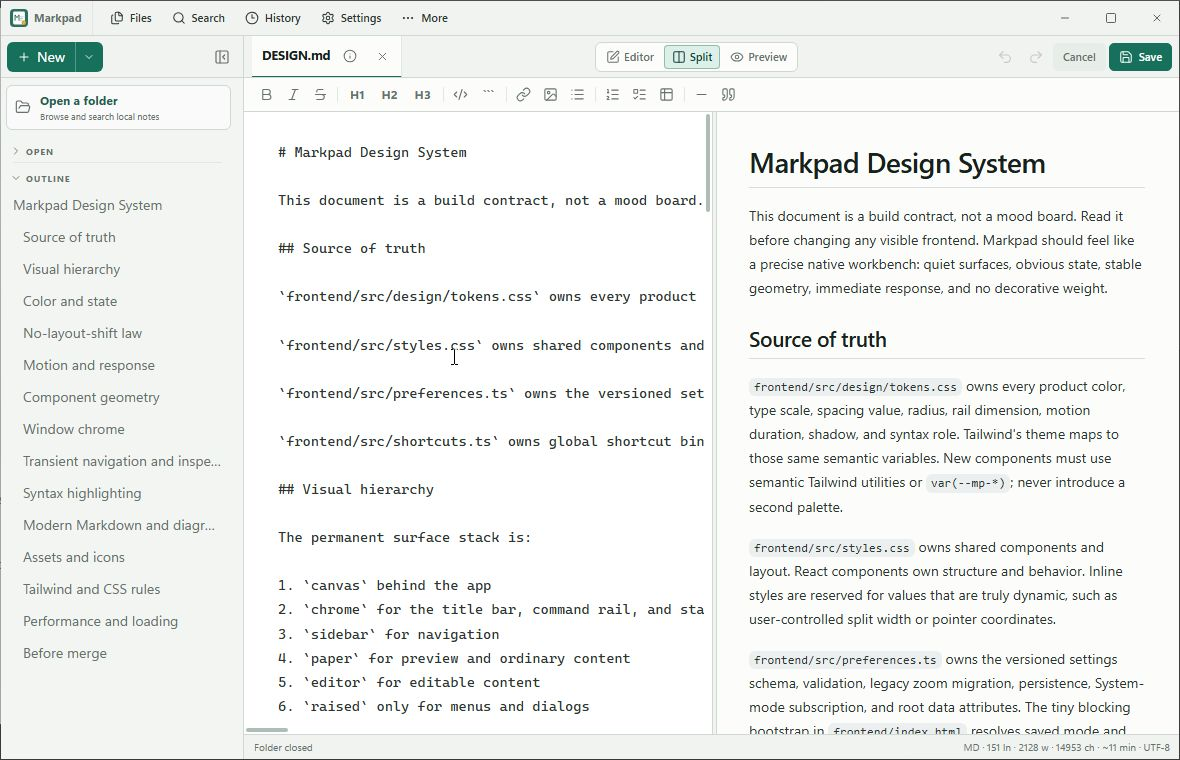Jump to Syntax highlighting outline item
The width and height of the screenshot is (1180, 760).
click(x=82, y=493)
